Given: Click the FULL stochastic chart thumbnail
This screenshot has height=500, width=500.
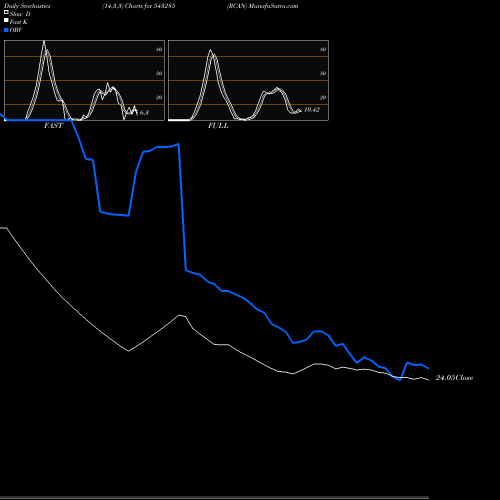Looking at the screenshot, I should coord(248,80).
